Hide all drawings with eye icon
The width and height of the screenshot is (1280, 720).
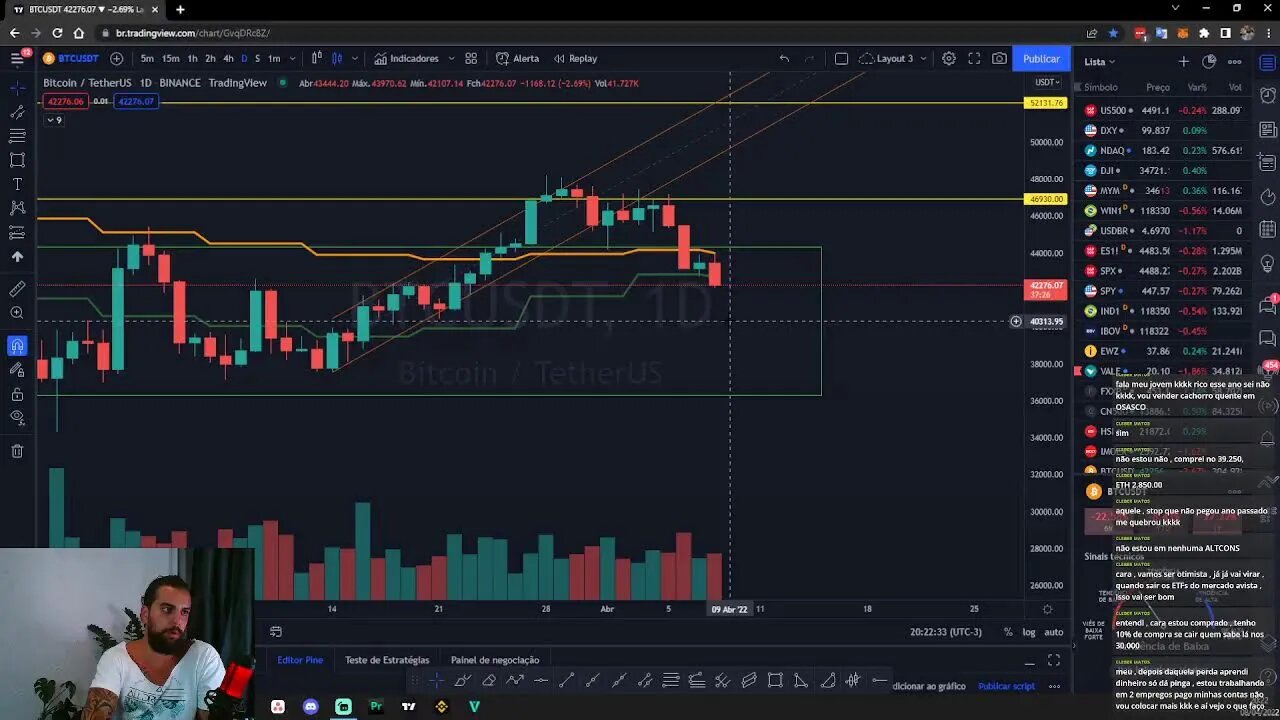click(x=17, y=418)
